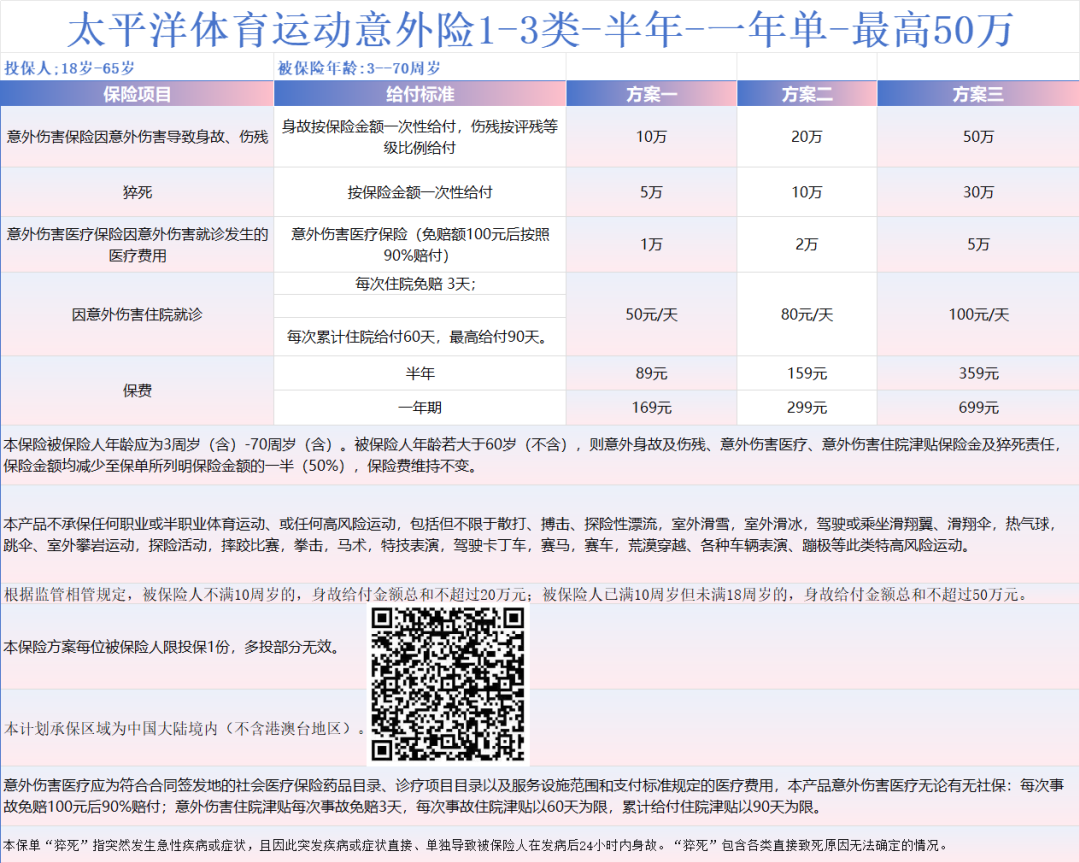The image size is (1080, 863).
Task: Click the 方案一 column header
Action: tap(651, 94)
